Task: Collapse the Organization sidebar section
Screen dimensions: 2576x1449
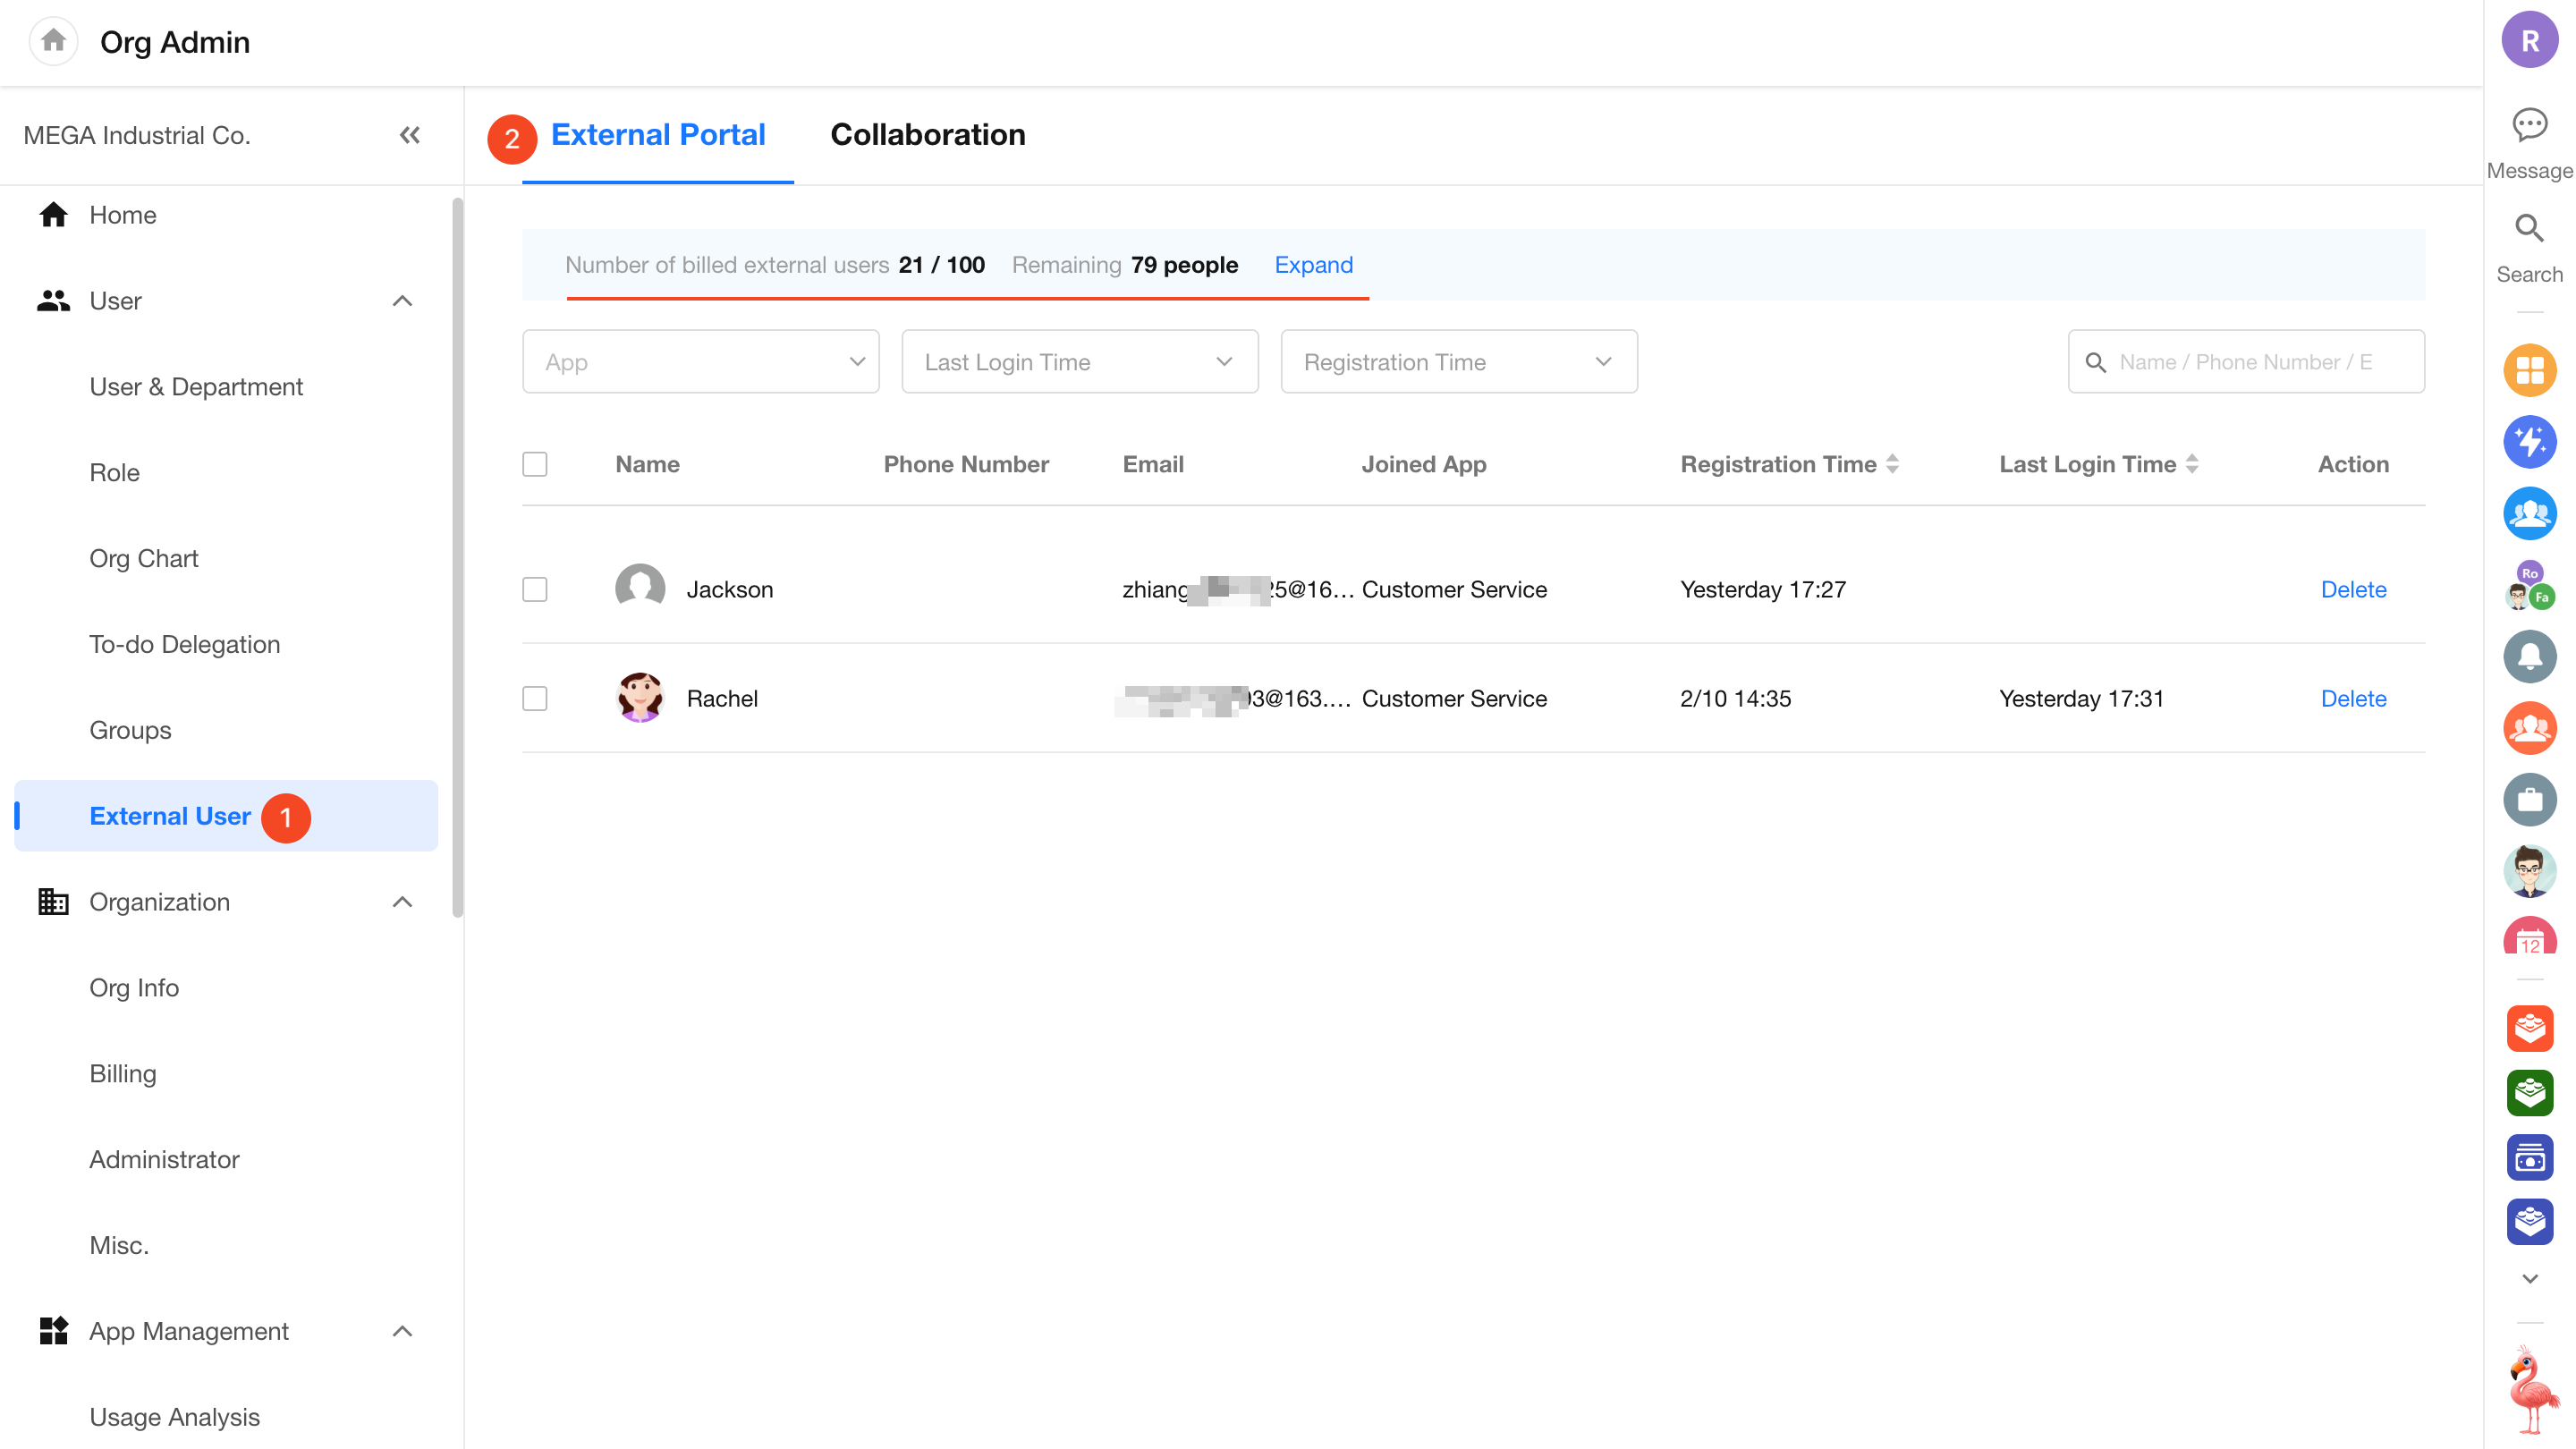Action: pos(402,902)
